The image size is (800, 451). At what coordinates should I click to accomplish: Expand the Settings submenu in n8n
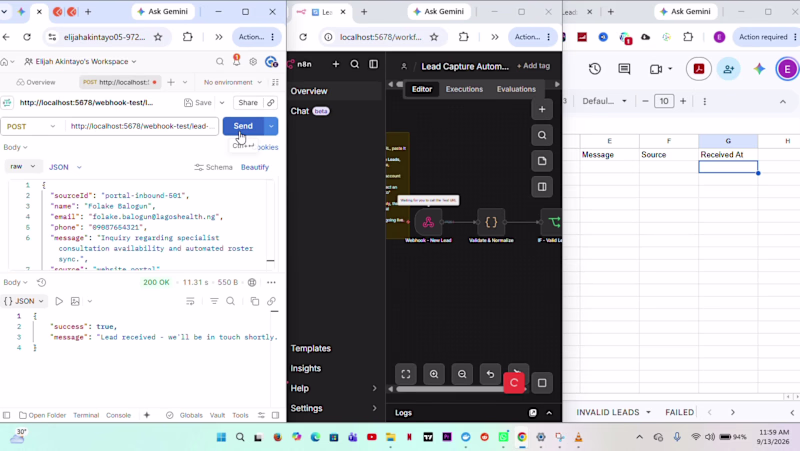tap(374, 408)
